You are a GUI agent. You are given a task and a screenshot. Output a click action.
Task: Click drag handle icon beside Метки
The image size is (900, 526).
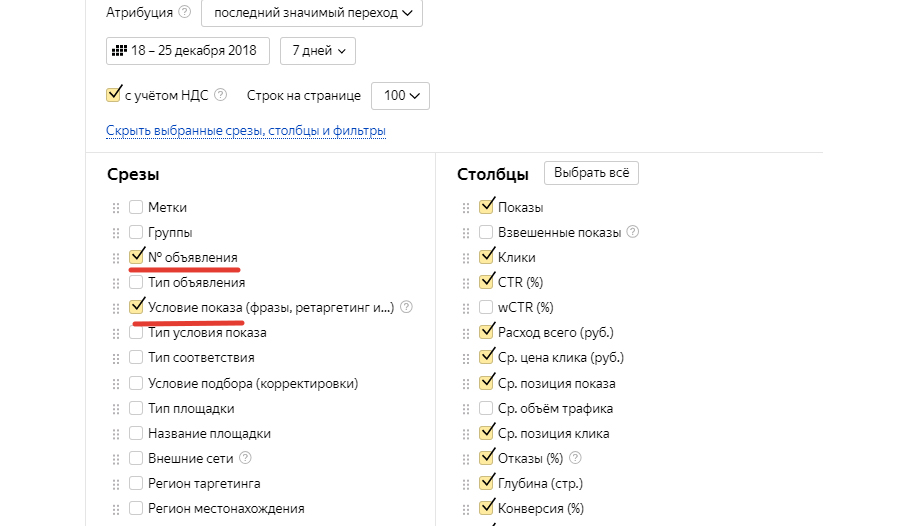point(116,208)
